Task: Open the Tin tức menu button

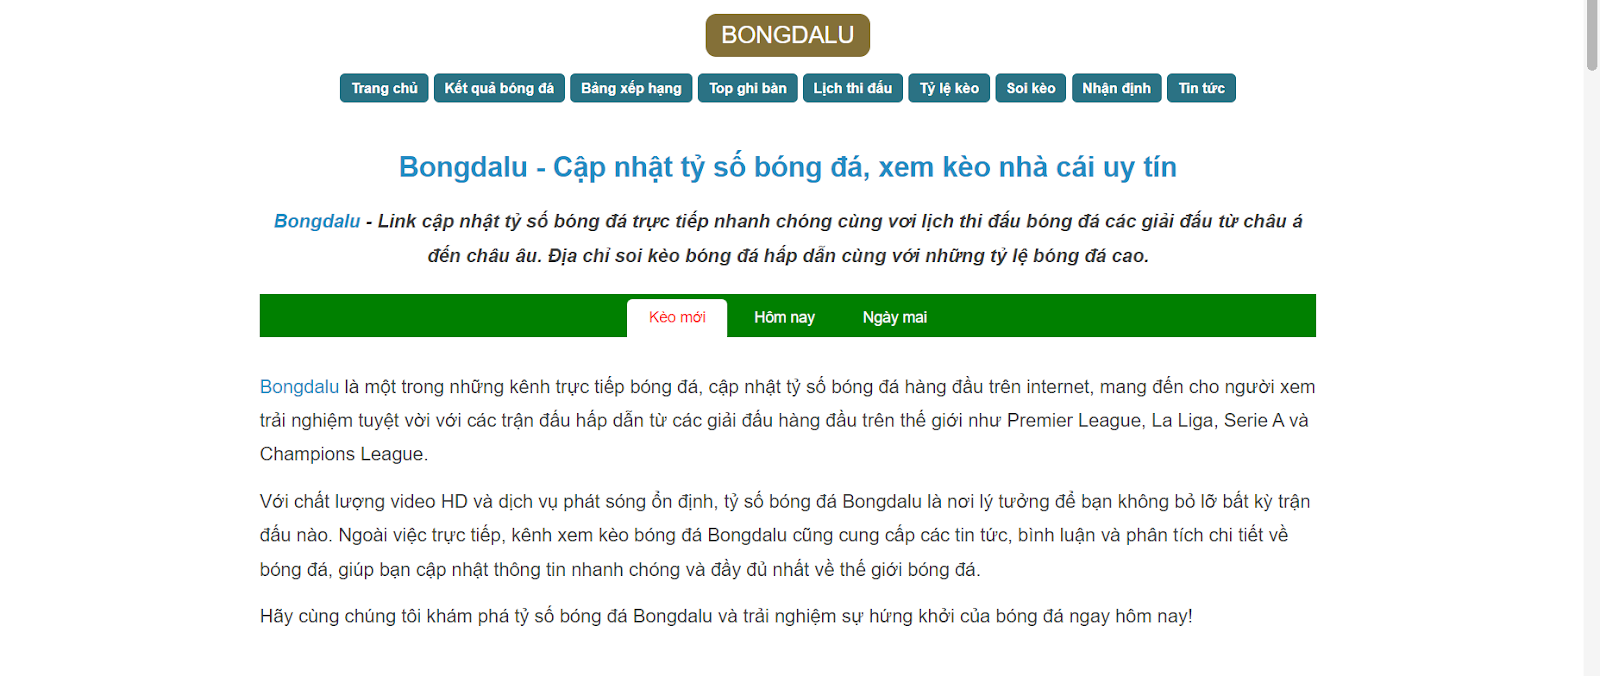Action: [x=1201, y=88]
